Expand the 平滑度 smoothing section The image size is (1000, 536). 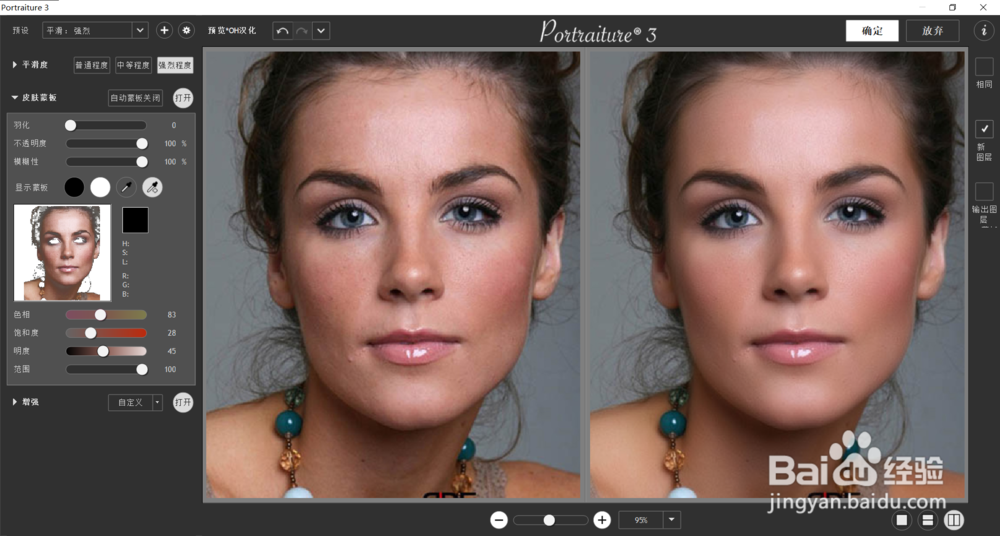point(15,64)
